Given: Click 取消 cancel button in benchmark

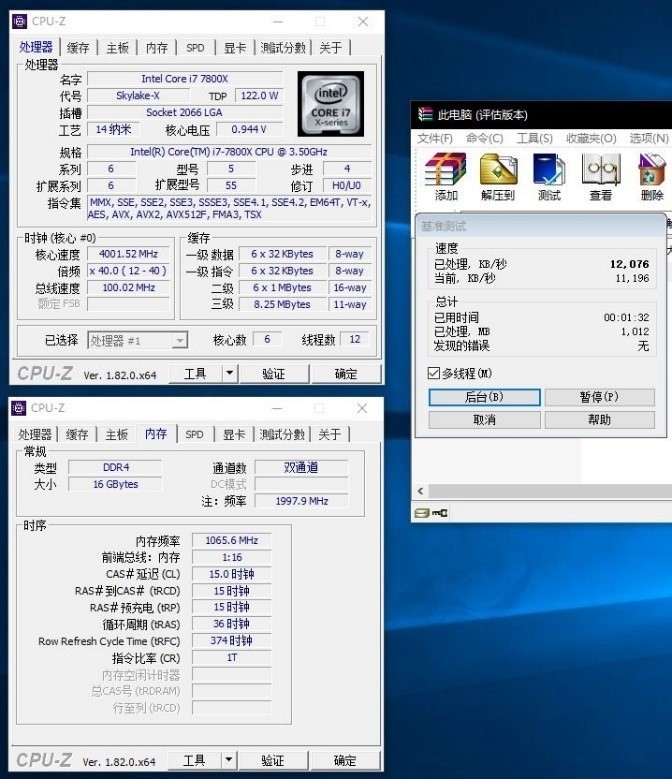Looking at the screenshot, I should pos(484,420).
